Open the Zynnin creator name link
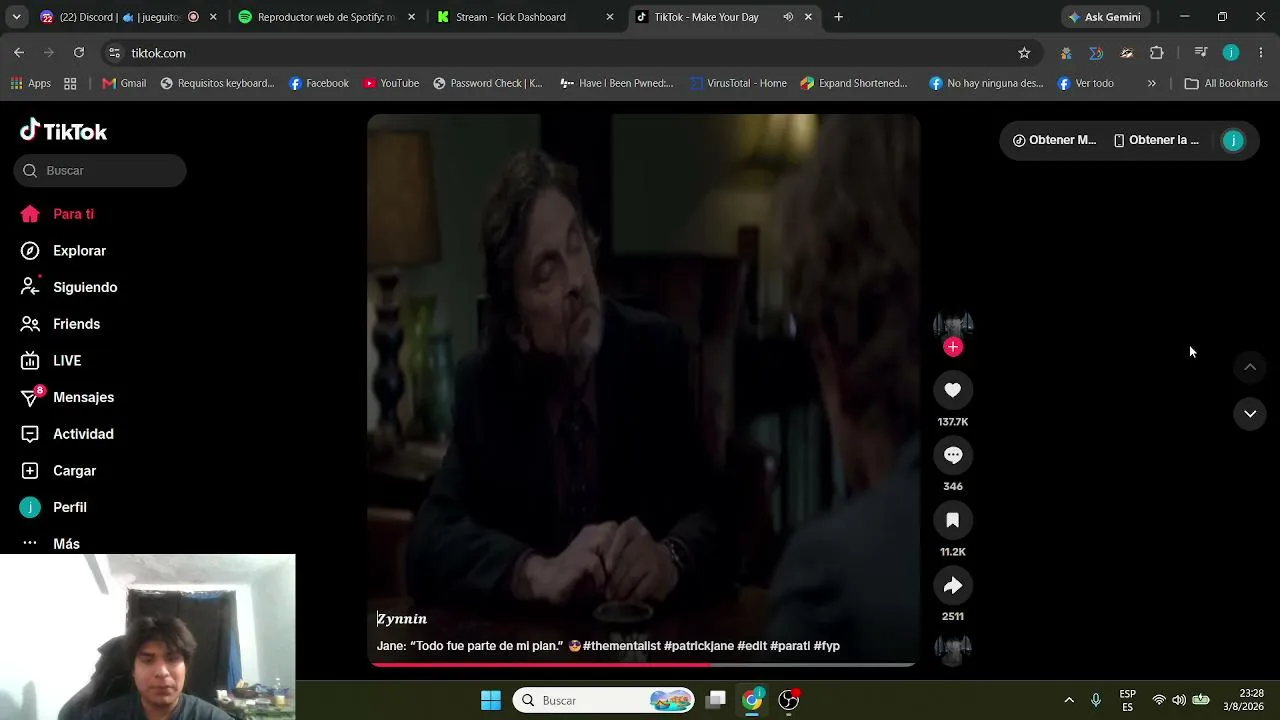Image resolution: width=1280 pixels, height=720 pixels. pyautogui.click(x=402, y=619)
